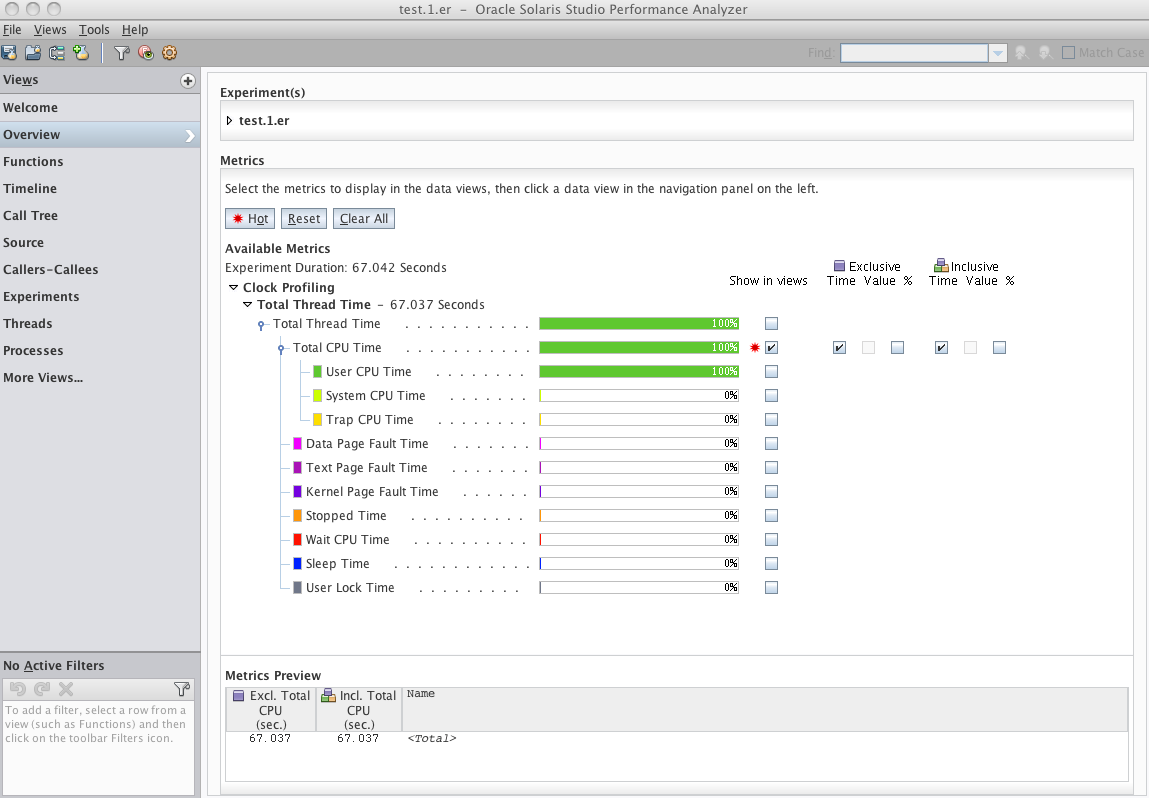
Task: Check Show in views for User CPU Time
Action: click(771, 372)
